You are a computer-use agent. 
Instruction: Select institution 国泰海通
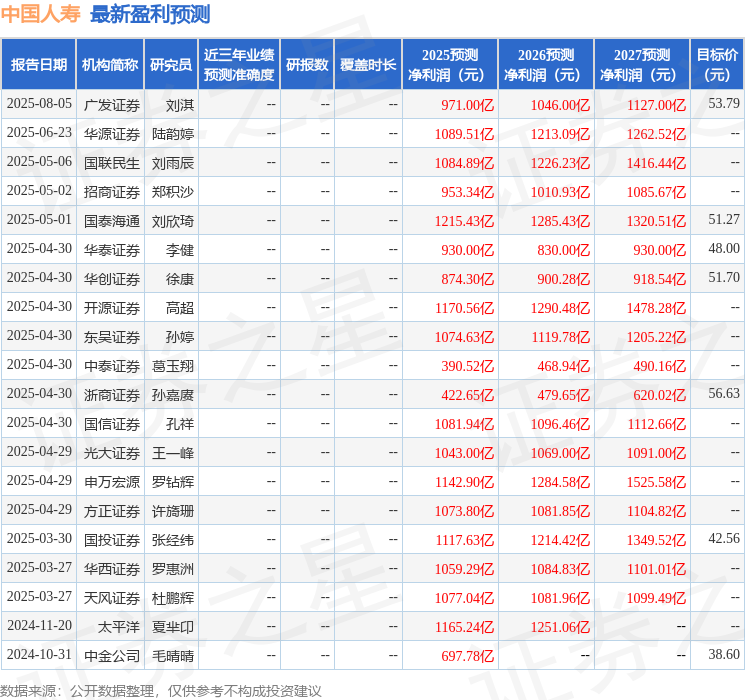(x=112, y=221)
